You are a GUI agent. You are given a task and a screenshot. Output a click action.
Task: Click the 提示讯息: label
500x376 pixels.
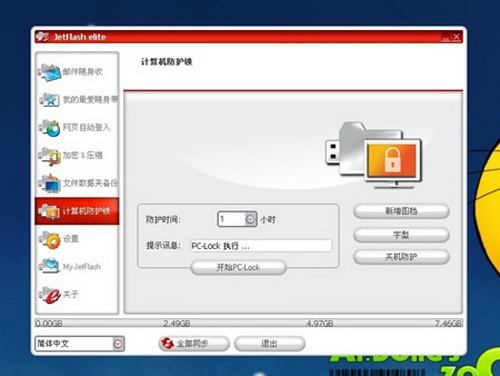coord(163,246)
